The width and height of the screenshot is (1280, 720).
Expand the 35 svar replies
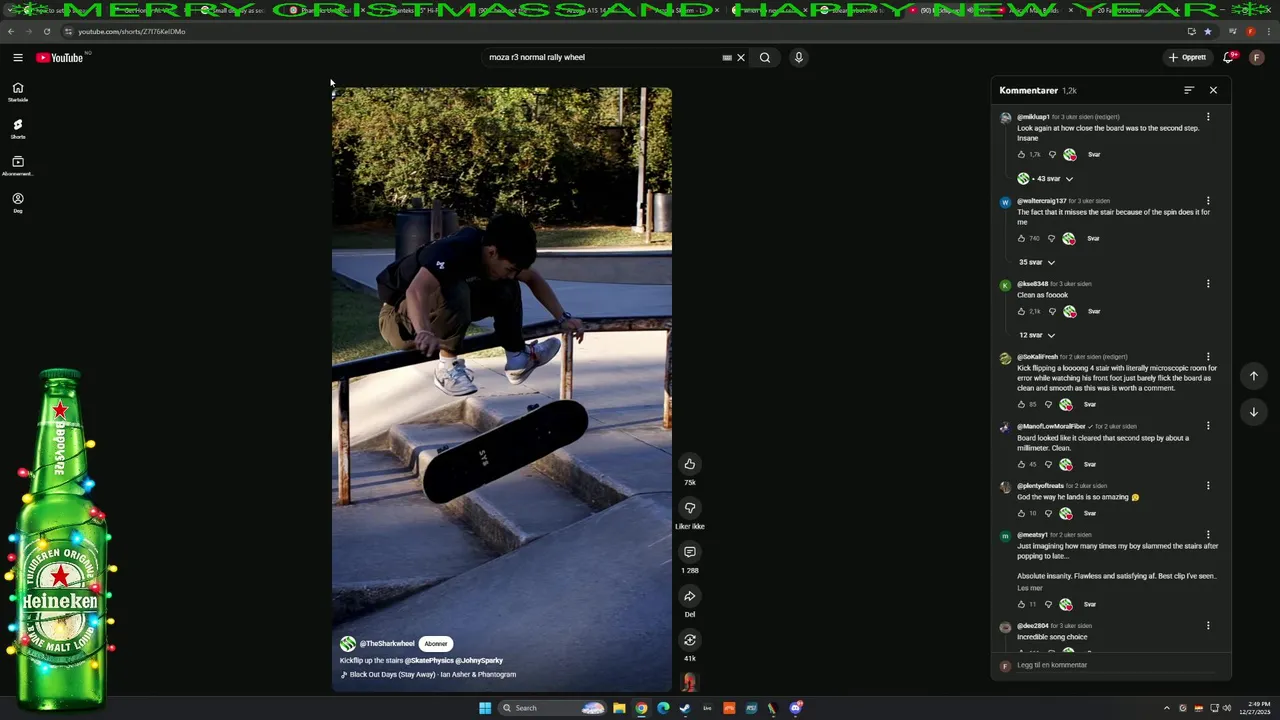click(1037, 262)
